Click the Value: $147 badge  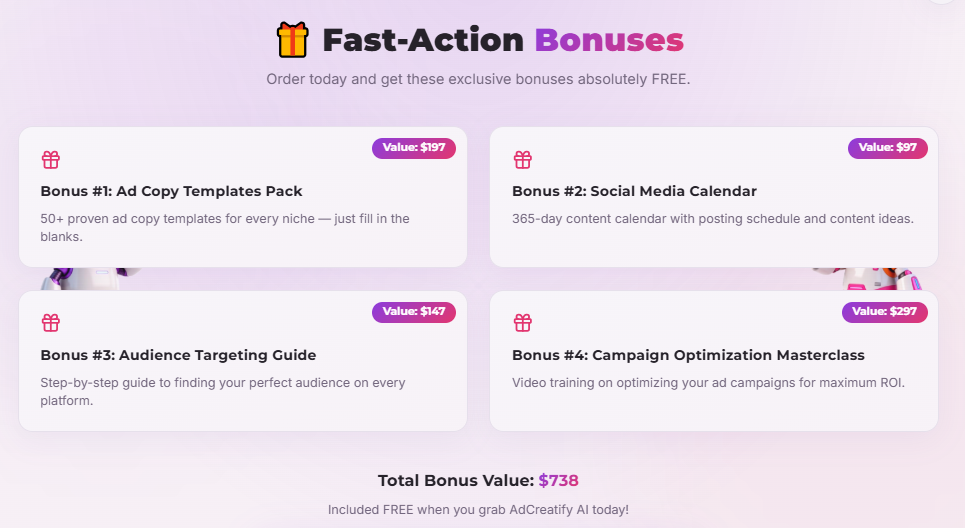(x=414, y=312)
